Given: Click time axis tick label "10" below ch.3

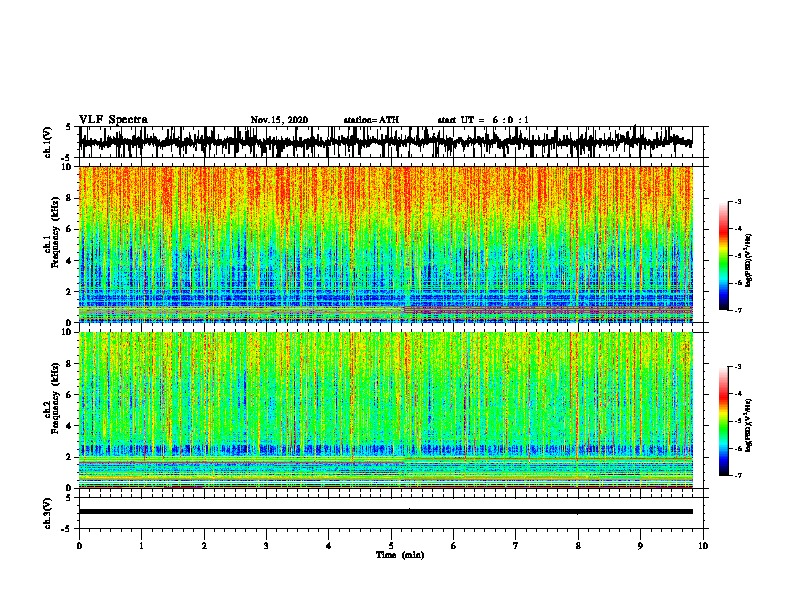Looking at the screenshot, I should pyautogui.click(x=703, y=546).
